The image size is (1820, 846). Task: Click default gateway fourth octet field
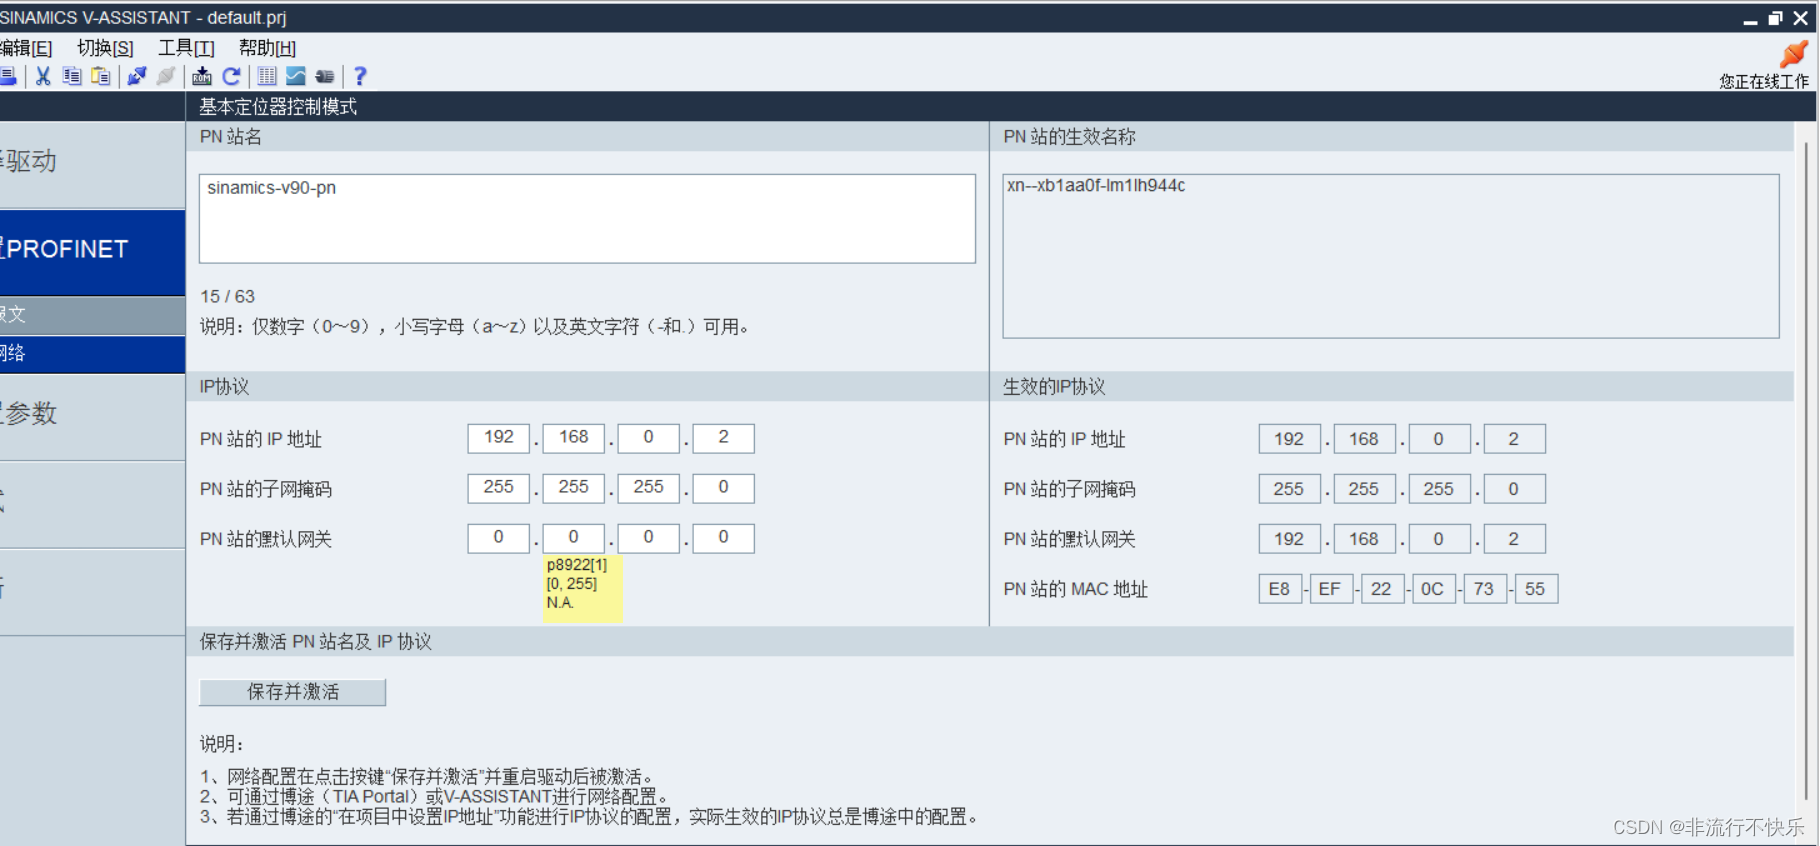coord(723,538)
